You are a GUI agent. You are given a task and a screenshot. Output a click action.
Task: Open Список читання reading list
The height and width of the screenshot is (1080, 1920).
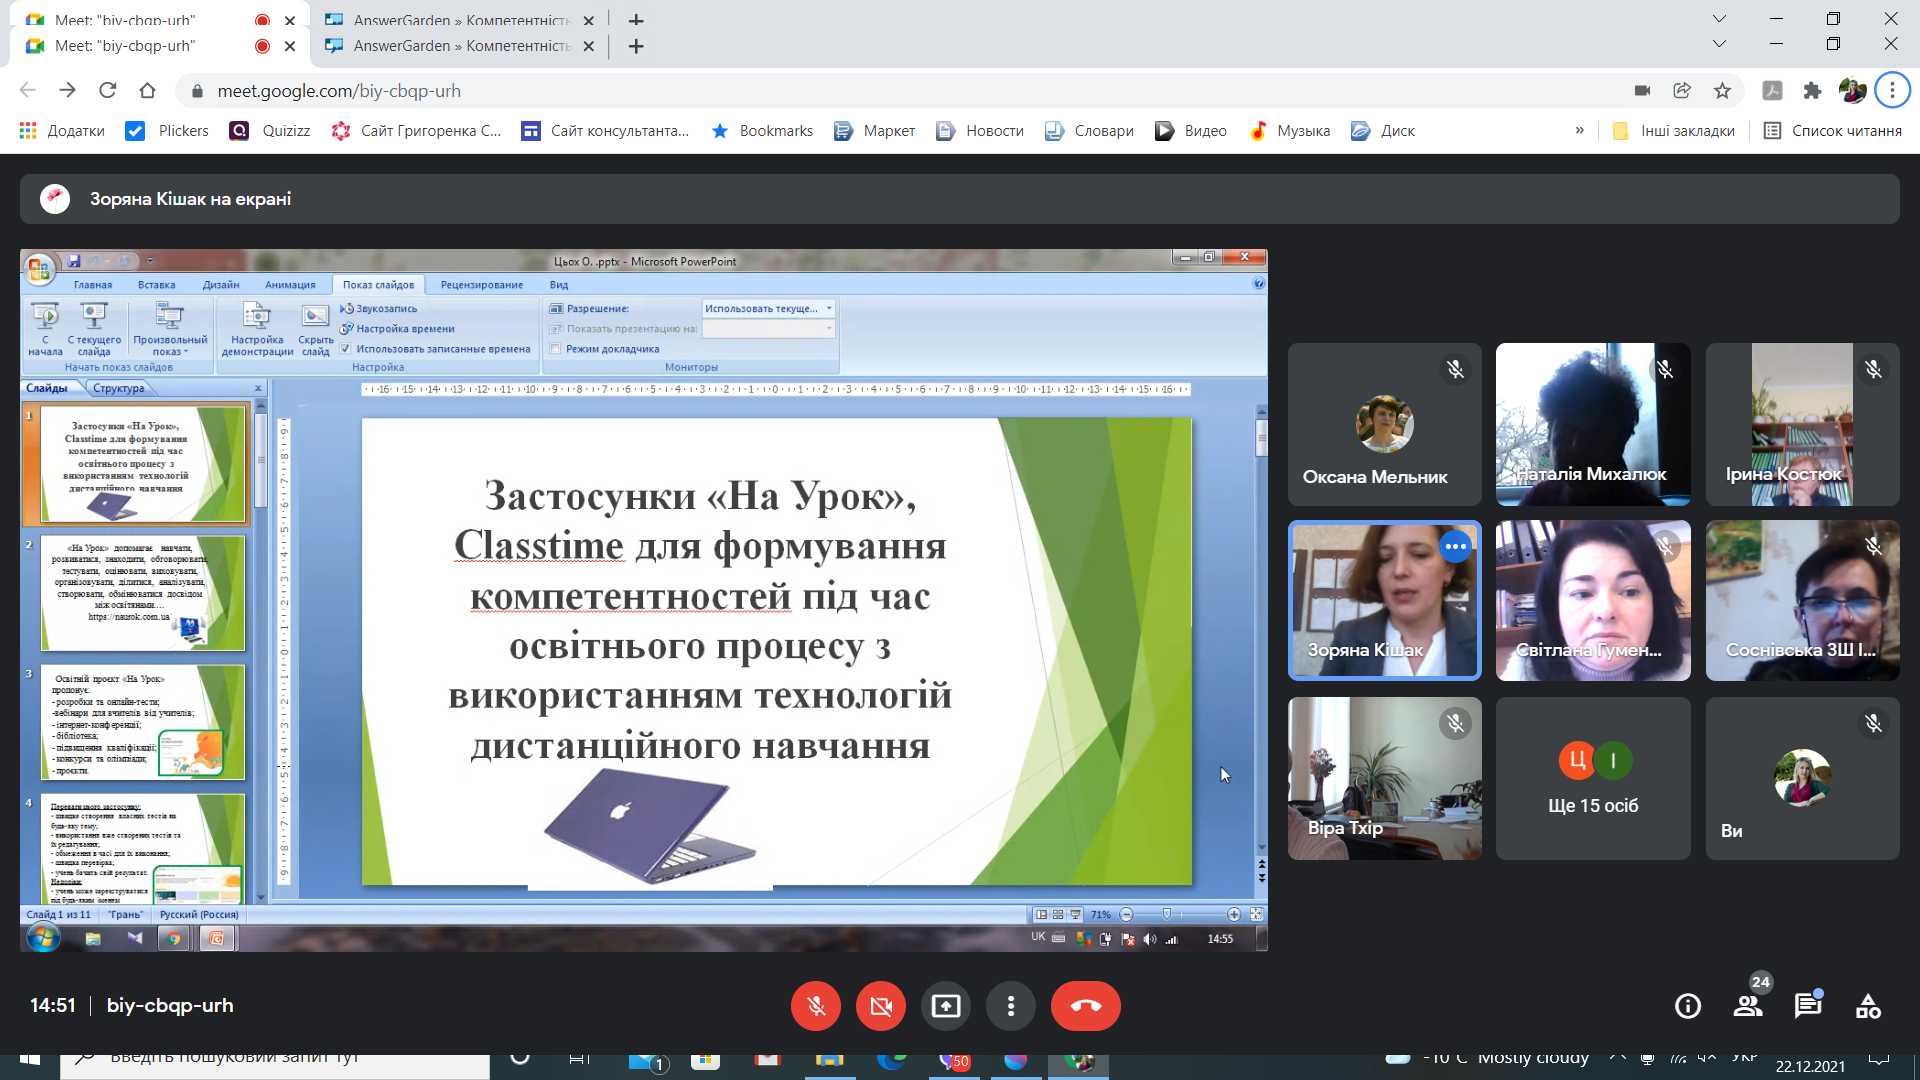point(1832,131)
